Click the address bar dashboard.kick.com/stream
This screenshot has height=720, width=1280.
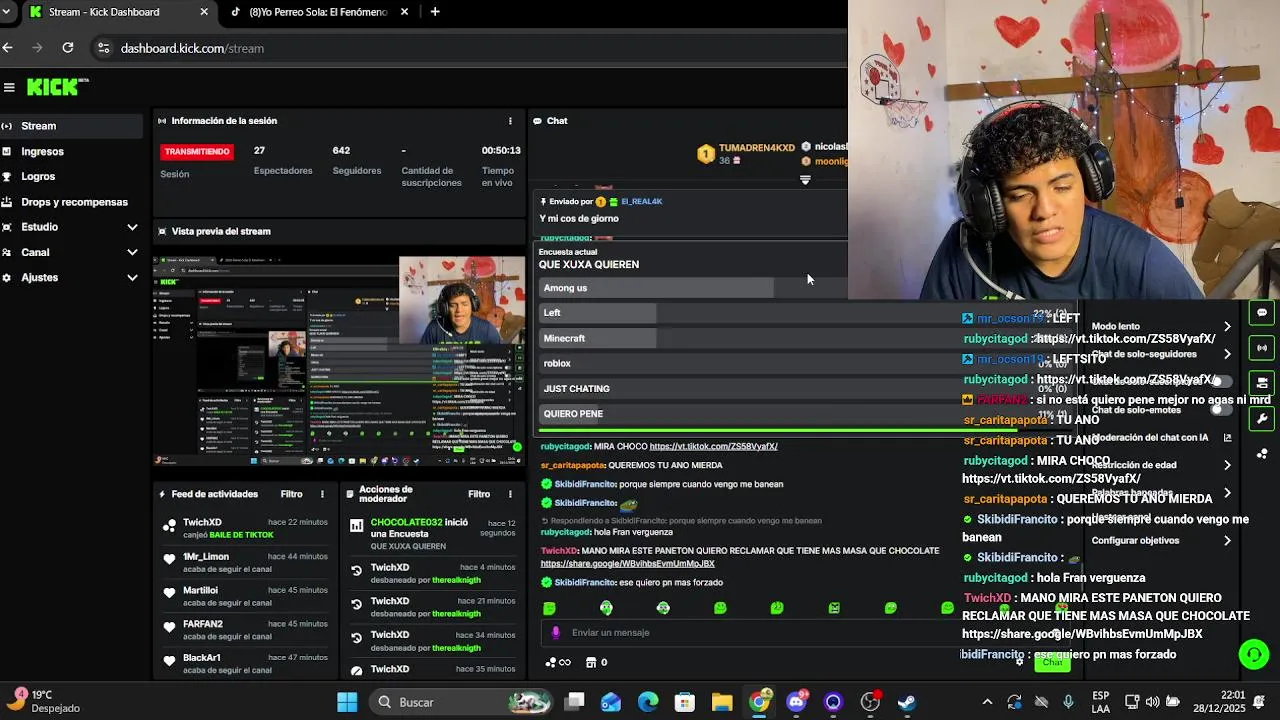click(x=192, y=48)
